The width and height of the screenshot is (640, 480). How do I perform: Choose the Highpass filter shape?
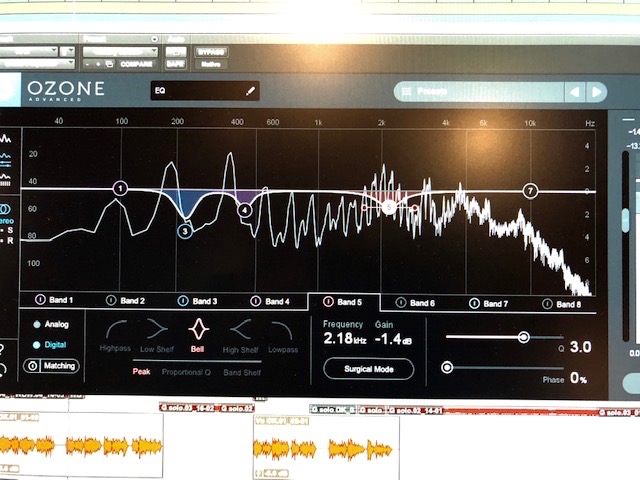point(116,336)
